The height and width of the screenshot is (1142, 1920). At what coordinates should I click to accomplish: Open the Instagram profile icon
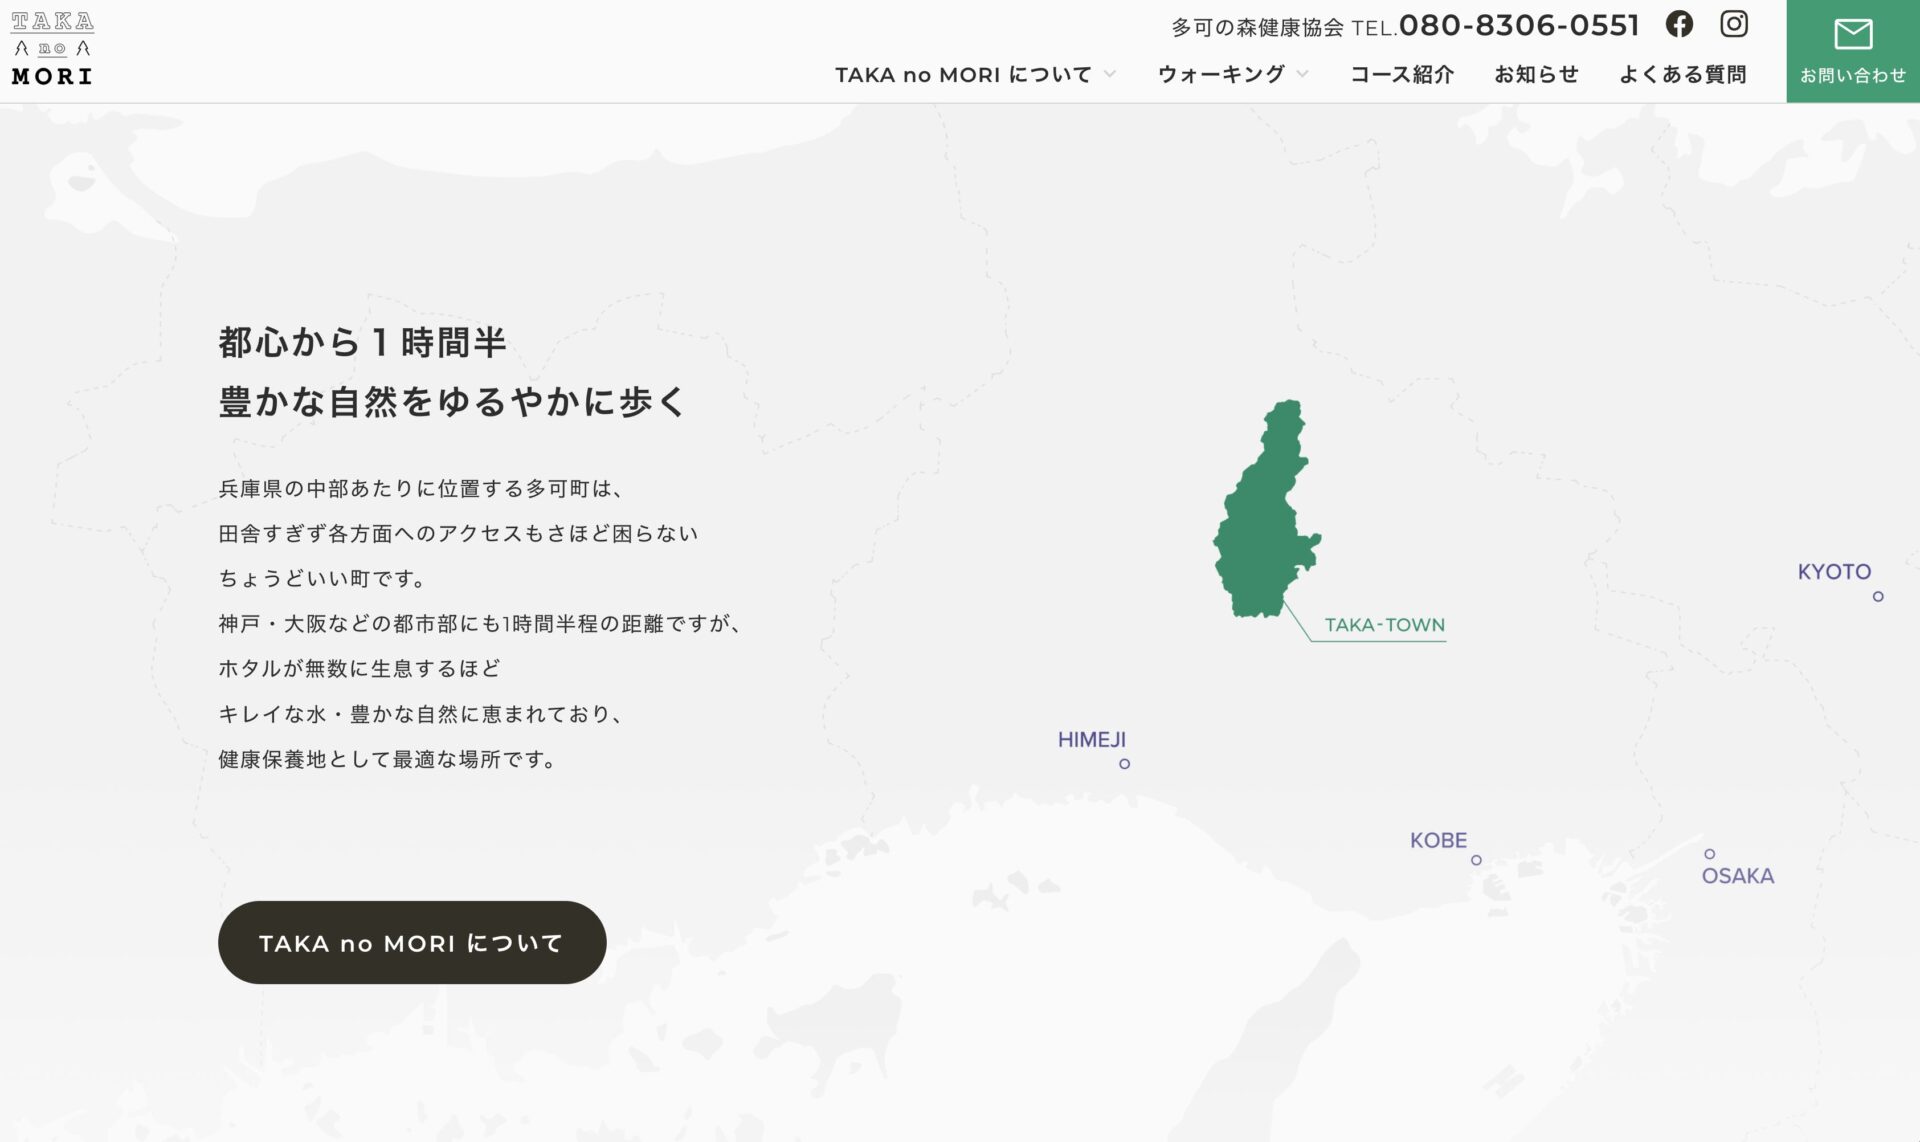click(1734, 24)
